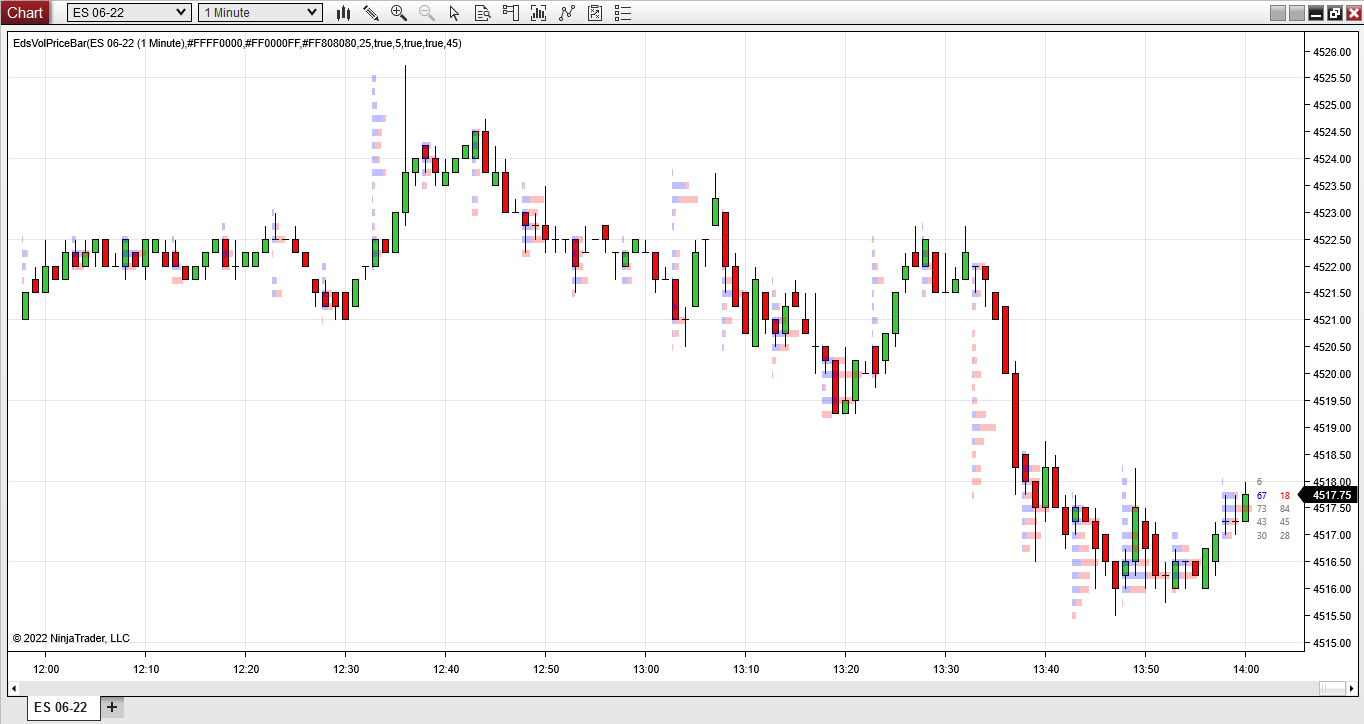The image size is (1364, 724).
Task: Open the Data Series bars icon
Action: click(x=539, y=13)
